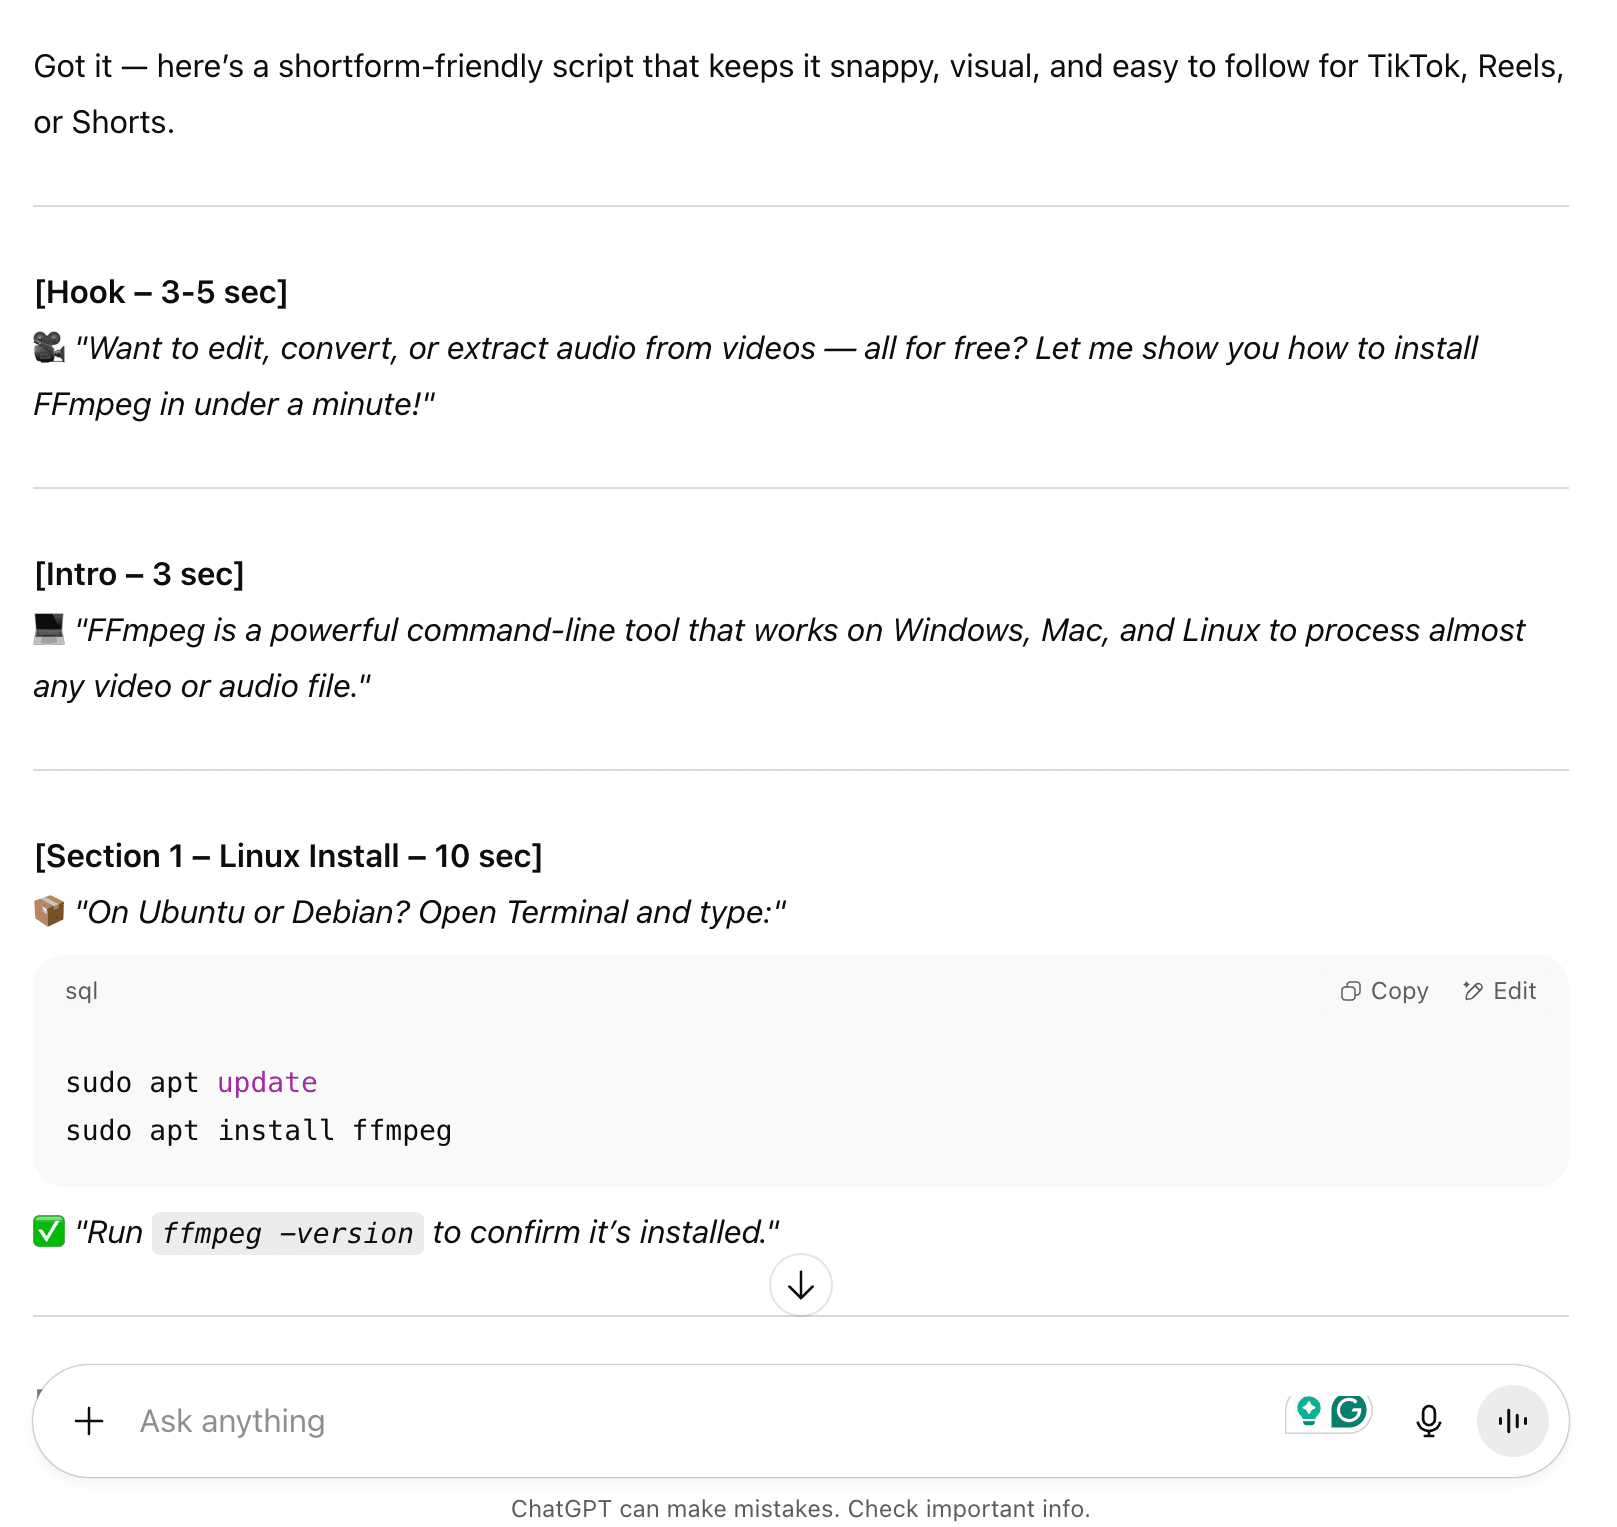Click the green checkmark emoji

pos(49,1232)
